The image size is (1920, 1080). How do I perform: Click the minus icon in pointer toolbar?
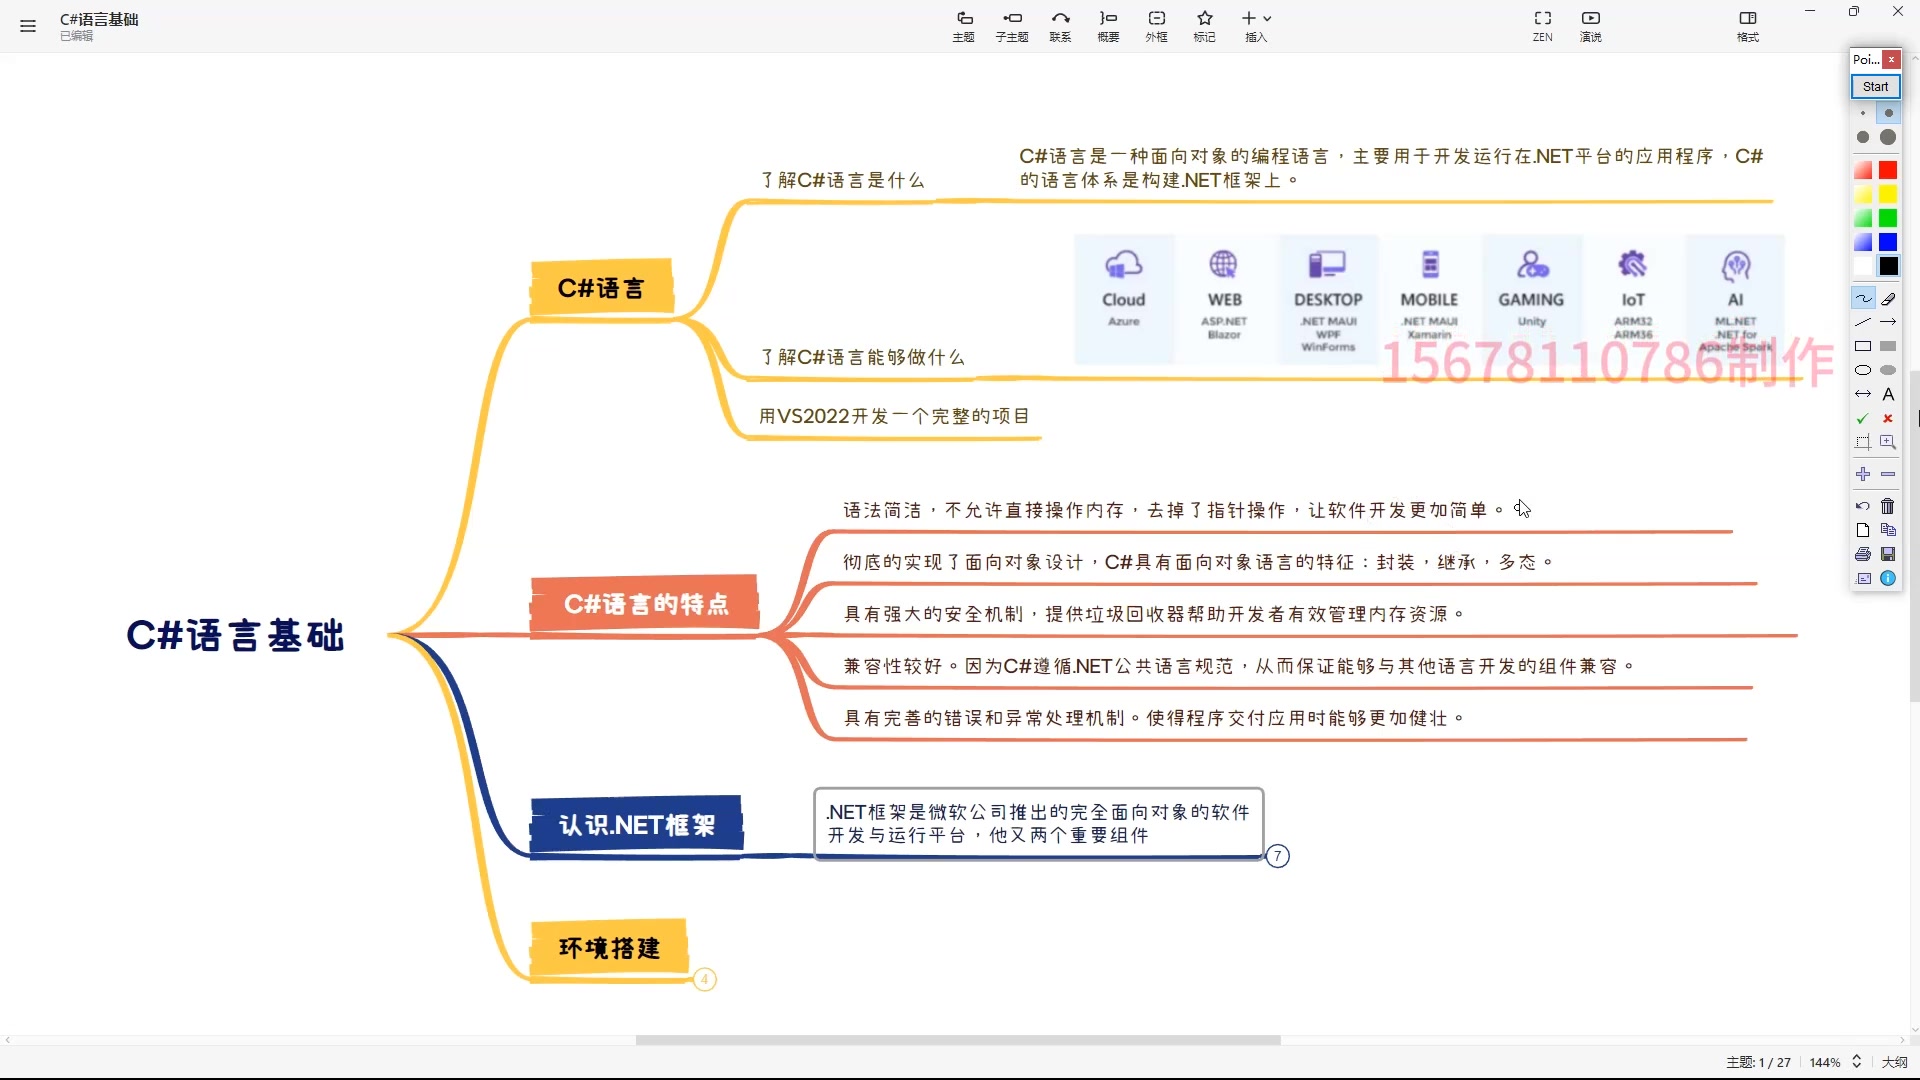click(x=1888, y=474)
